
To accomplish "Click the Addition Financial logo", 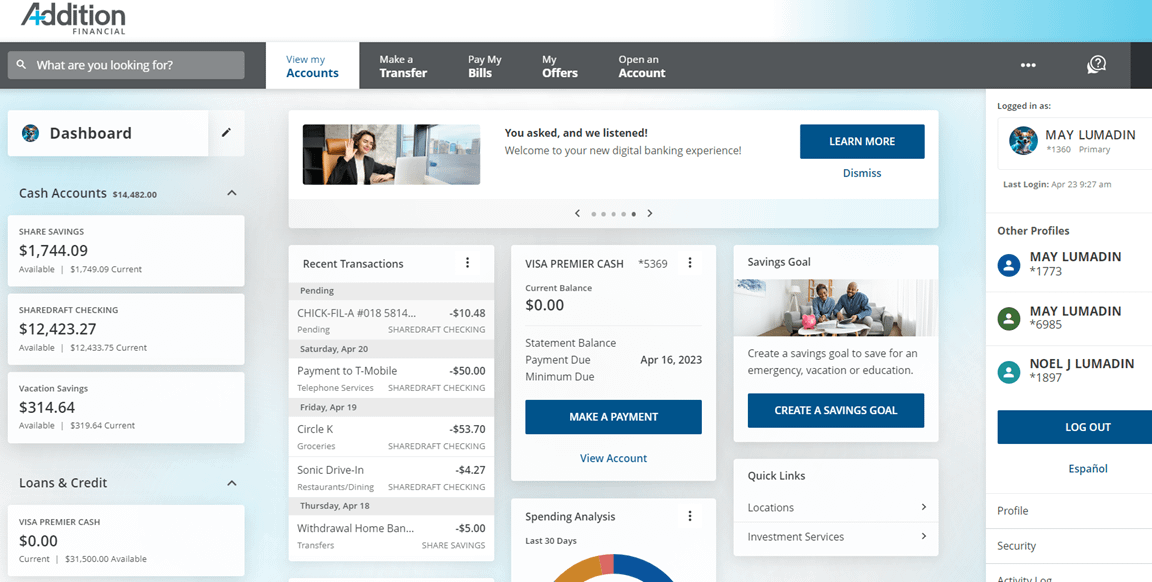I will (73, 18).
